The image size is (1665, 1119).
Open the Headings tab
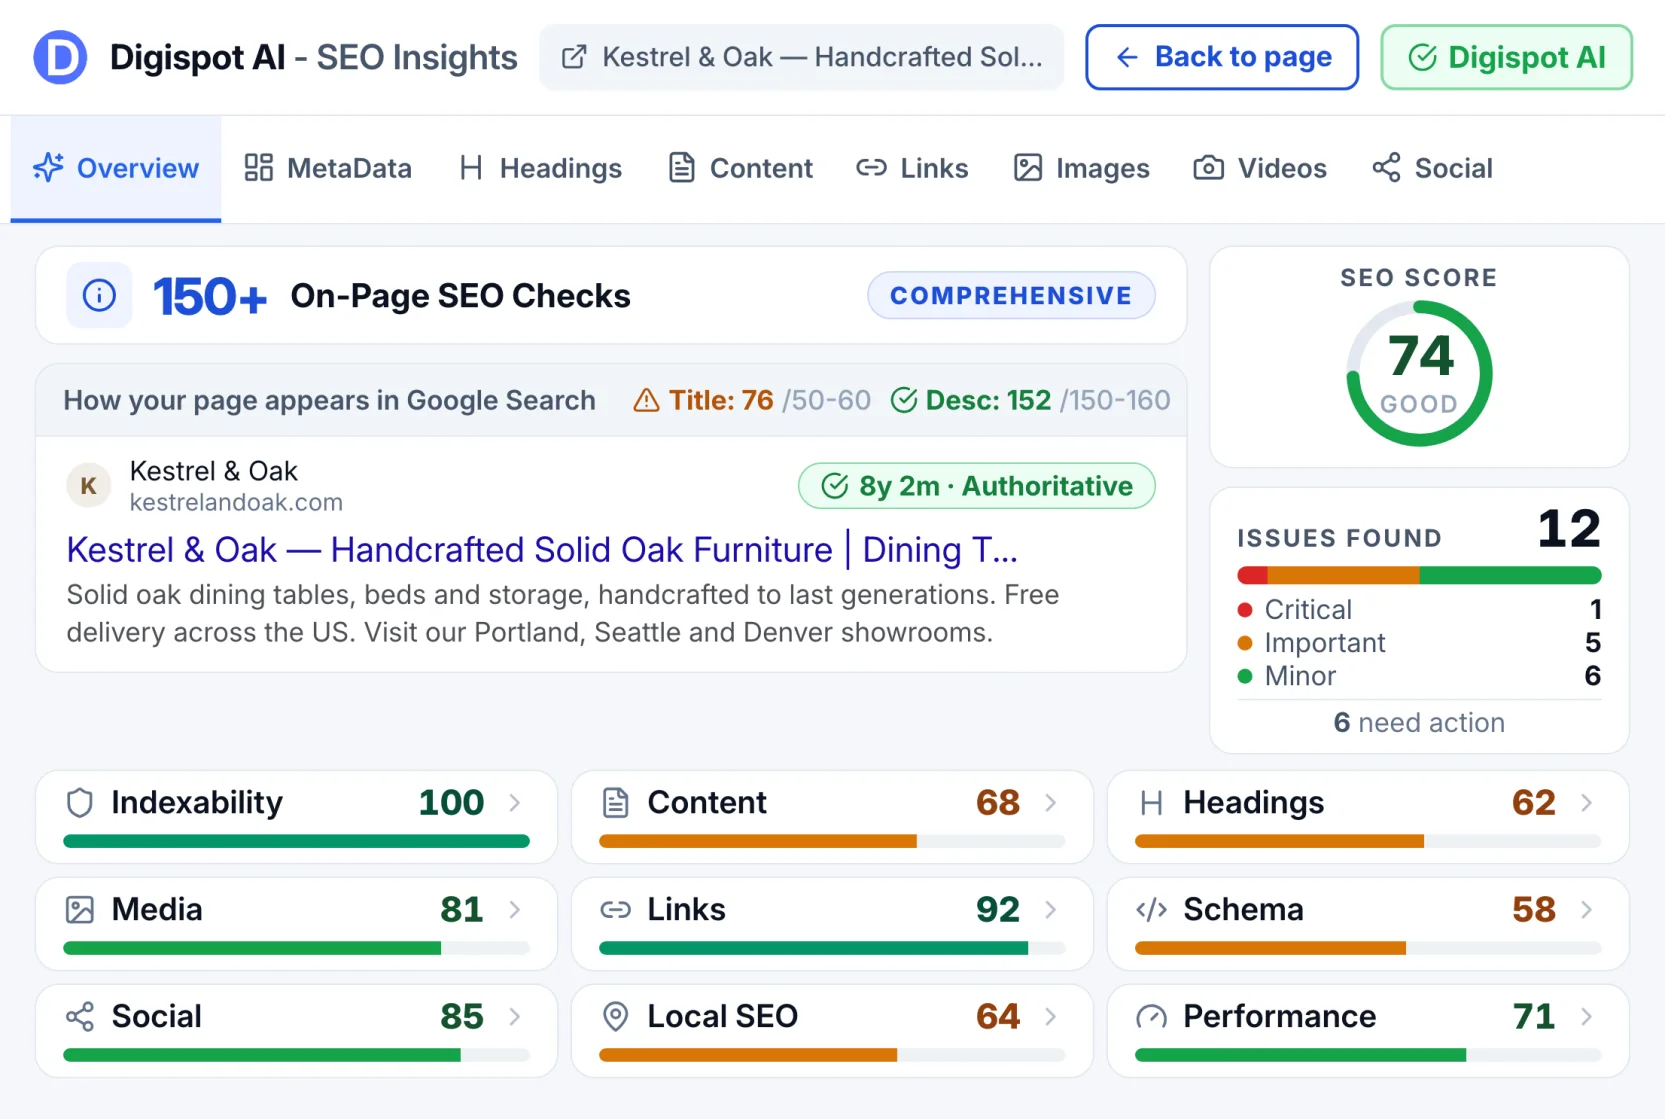pyautogui.click(x=540, y=168)
